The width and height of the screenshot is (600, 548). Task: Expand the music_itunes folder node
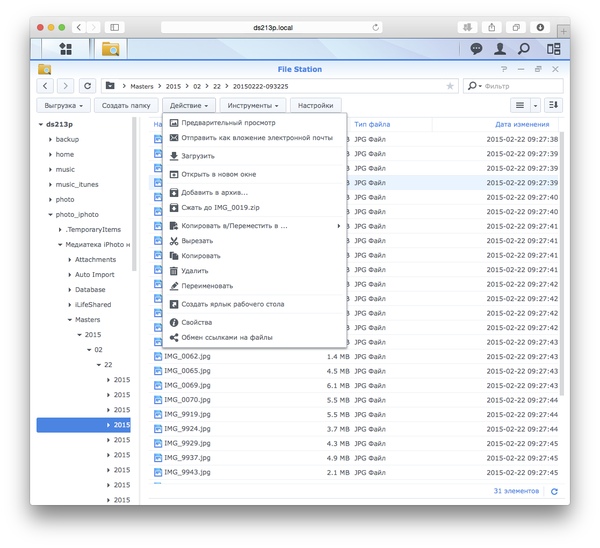[50, 185]
